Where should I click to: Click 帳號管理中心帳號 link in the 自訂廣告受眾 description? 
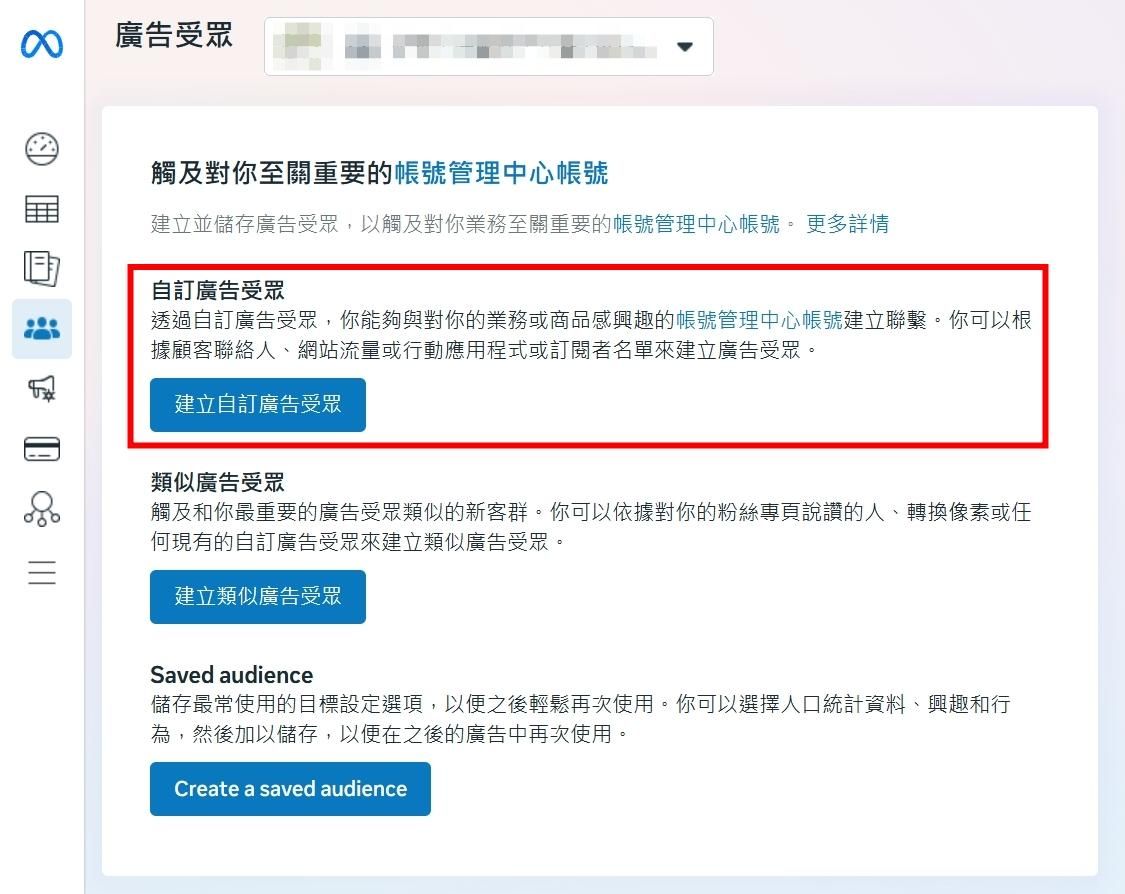tap(759, 320)
